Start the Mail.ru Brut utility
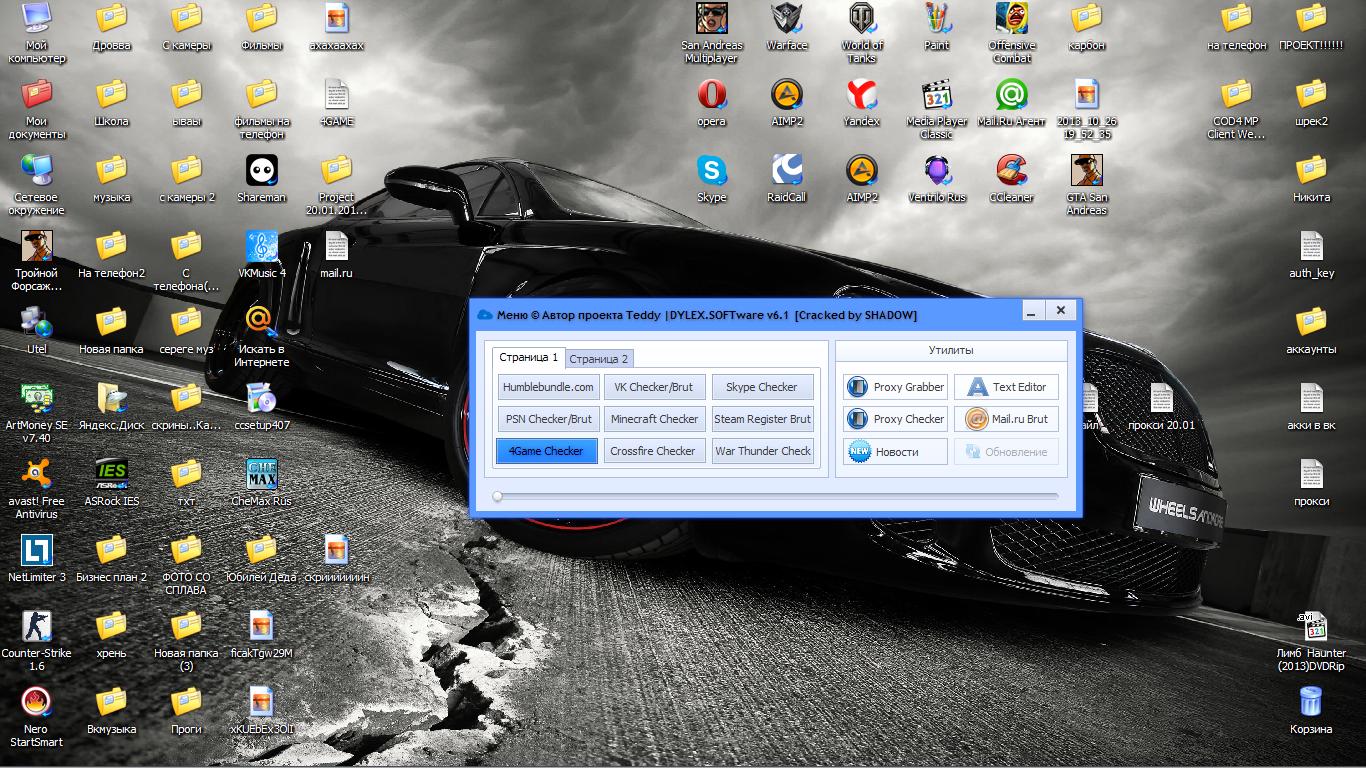This screenshot has height=768, width=1366. (x=1006, y=419)
